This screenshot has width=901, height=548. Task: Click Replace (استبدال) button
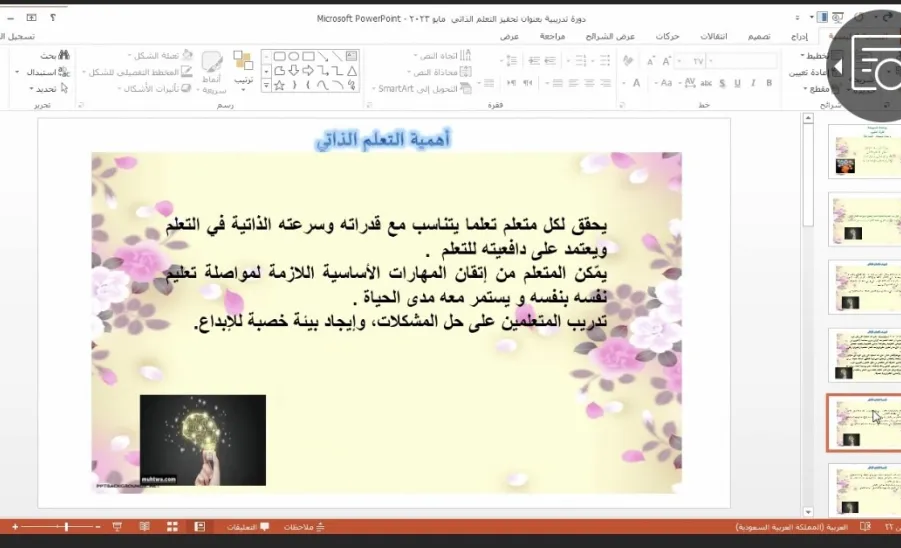point(44,72)
